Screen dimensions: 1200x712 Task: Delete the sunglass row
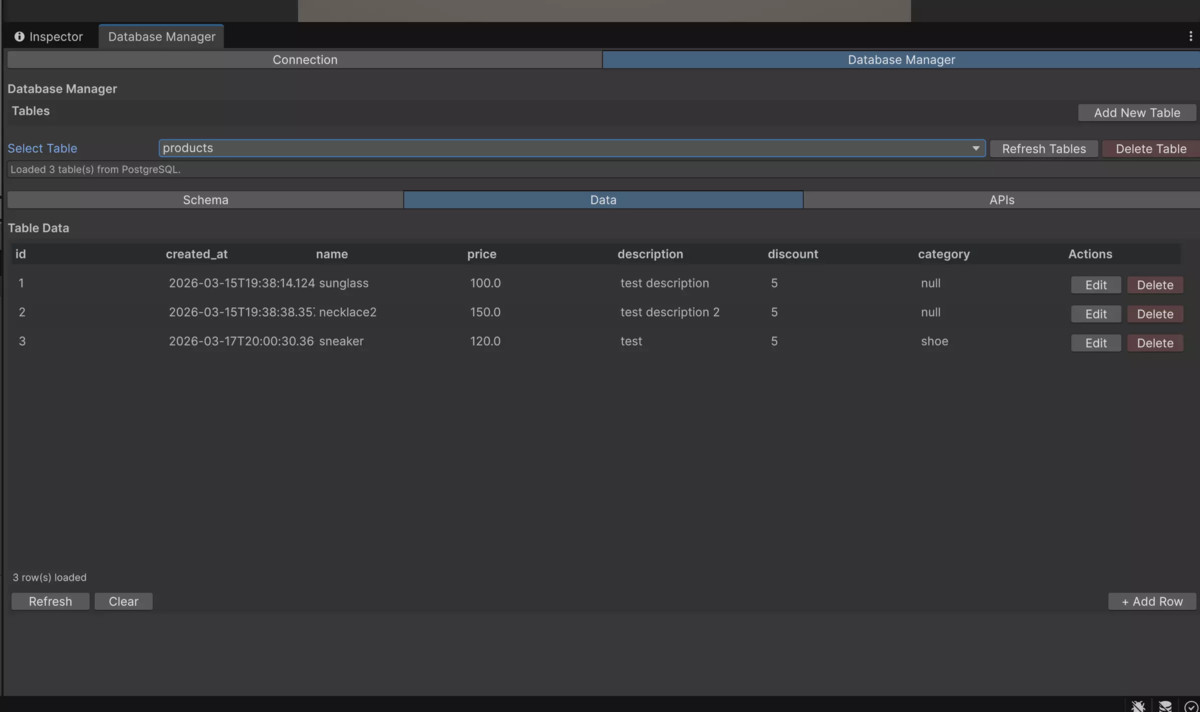coord(1155,285)
